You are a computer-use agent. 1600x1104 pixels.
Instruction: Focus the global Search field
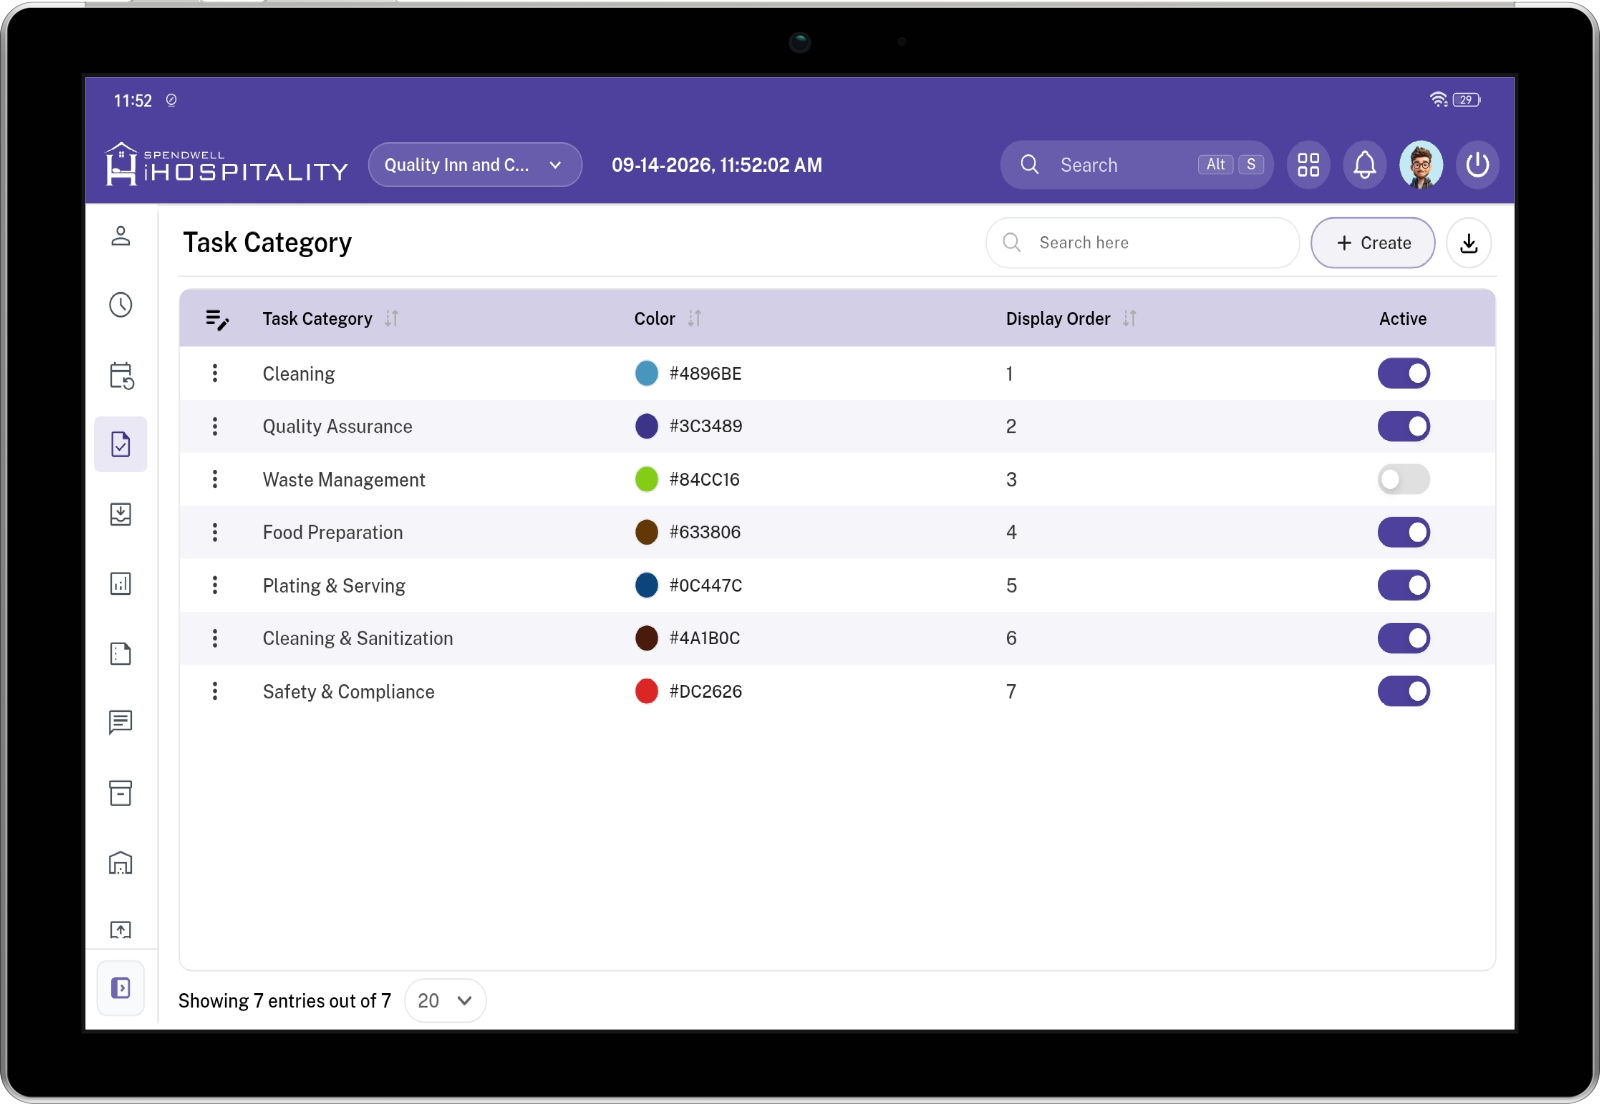(1137, 165)
